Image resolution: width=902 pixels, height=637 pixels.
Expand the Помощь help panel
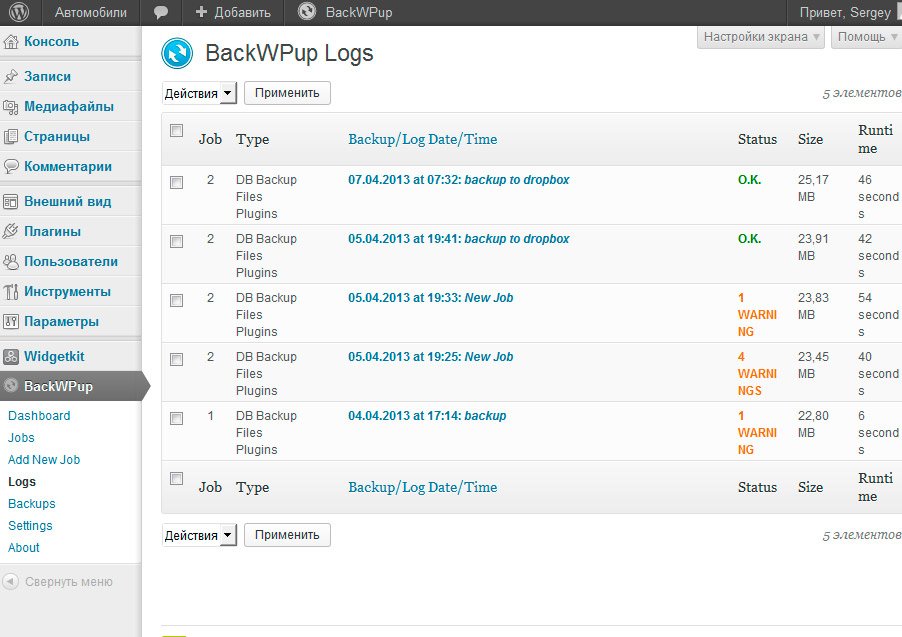pos(866,37)
